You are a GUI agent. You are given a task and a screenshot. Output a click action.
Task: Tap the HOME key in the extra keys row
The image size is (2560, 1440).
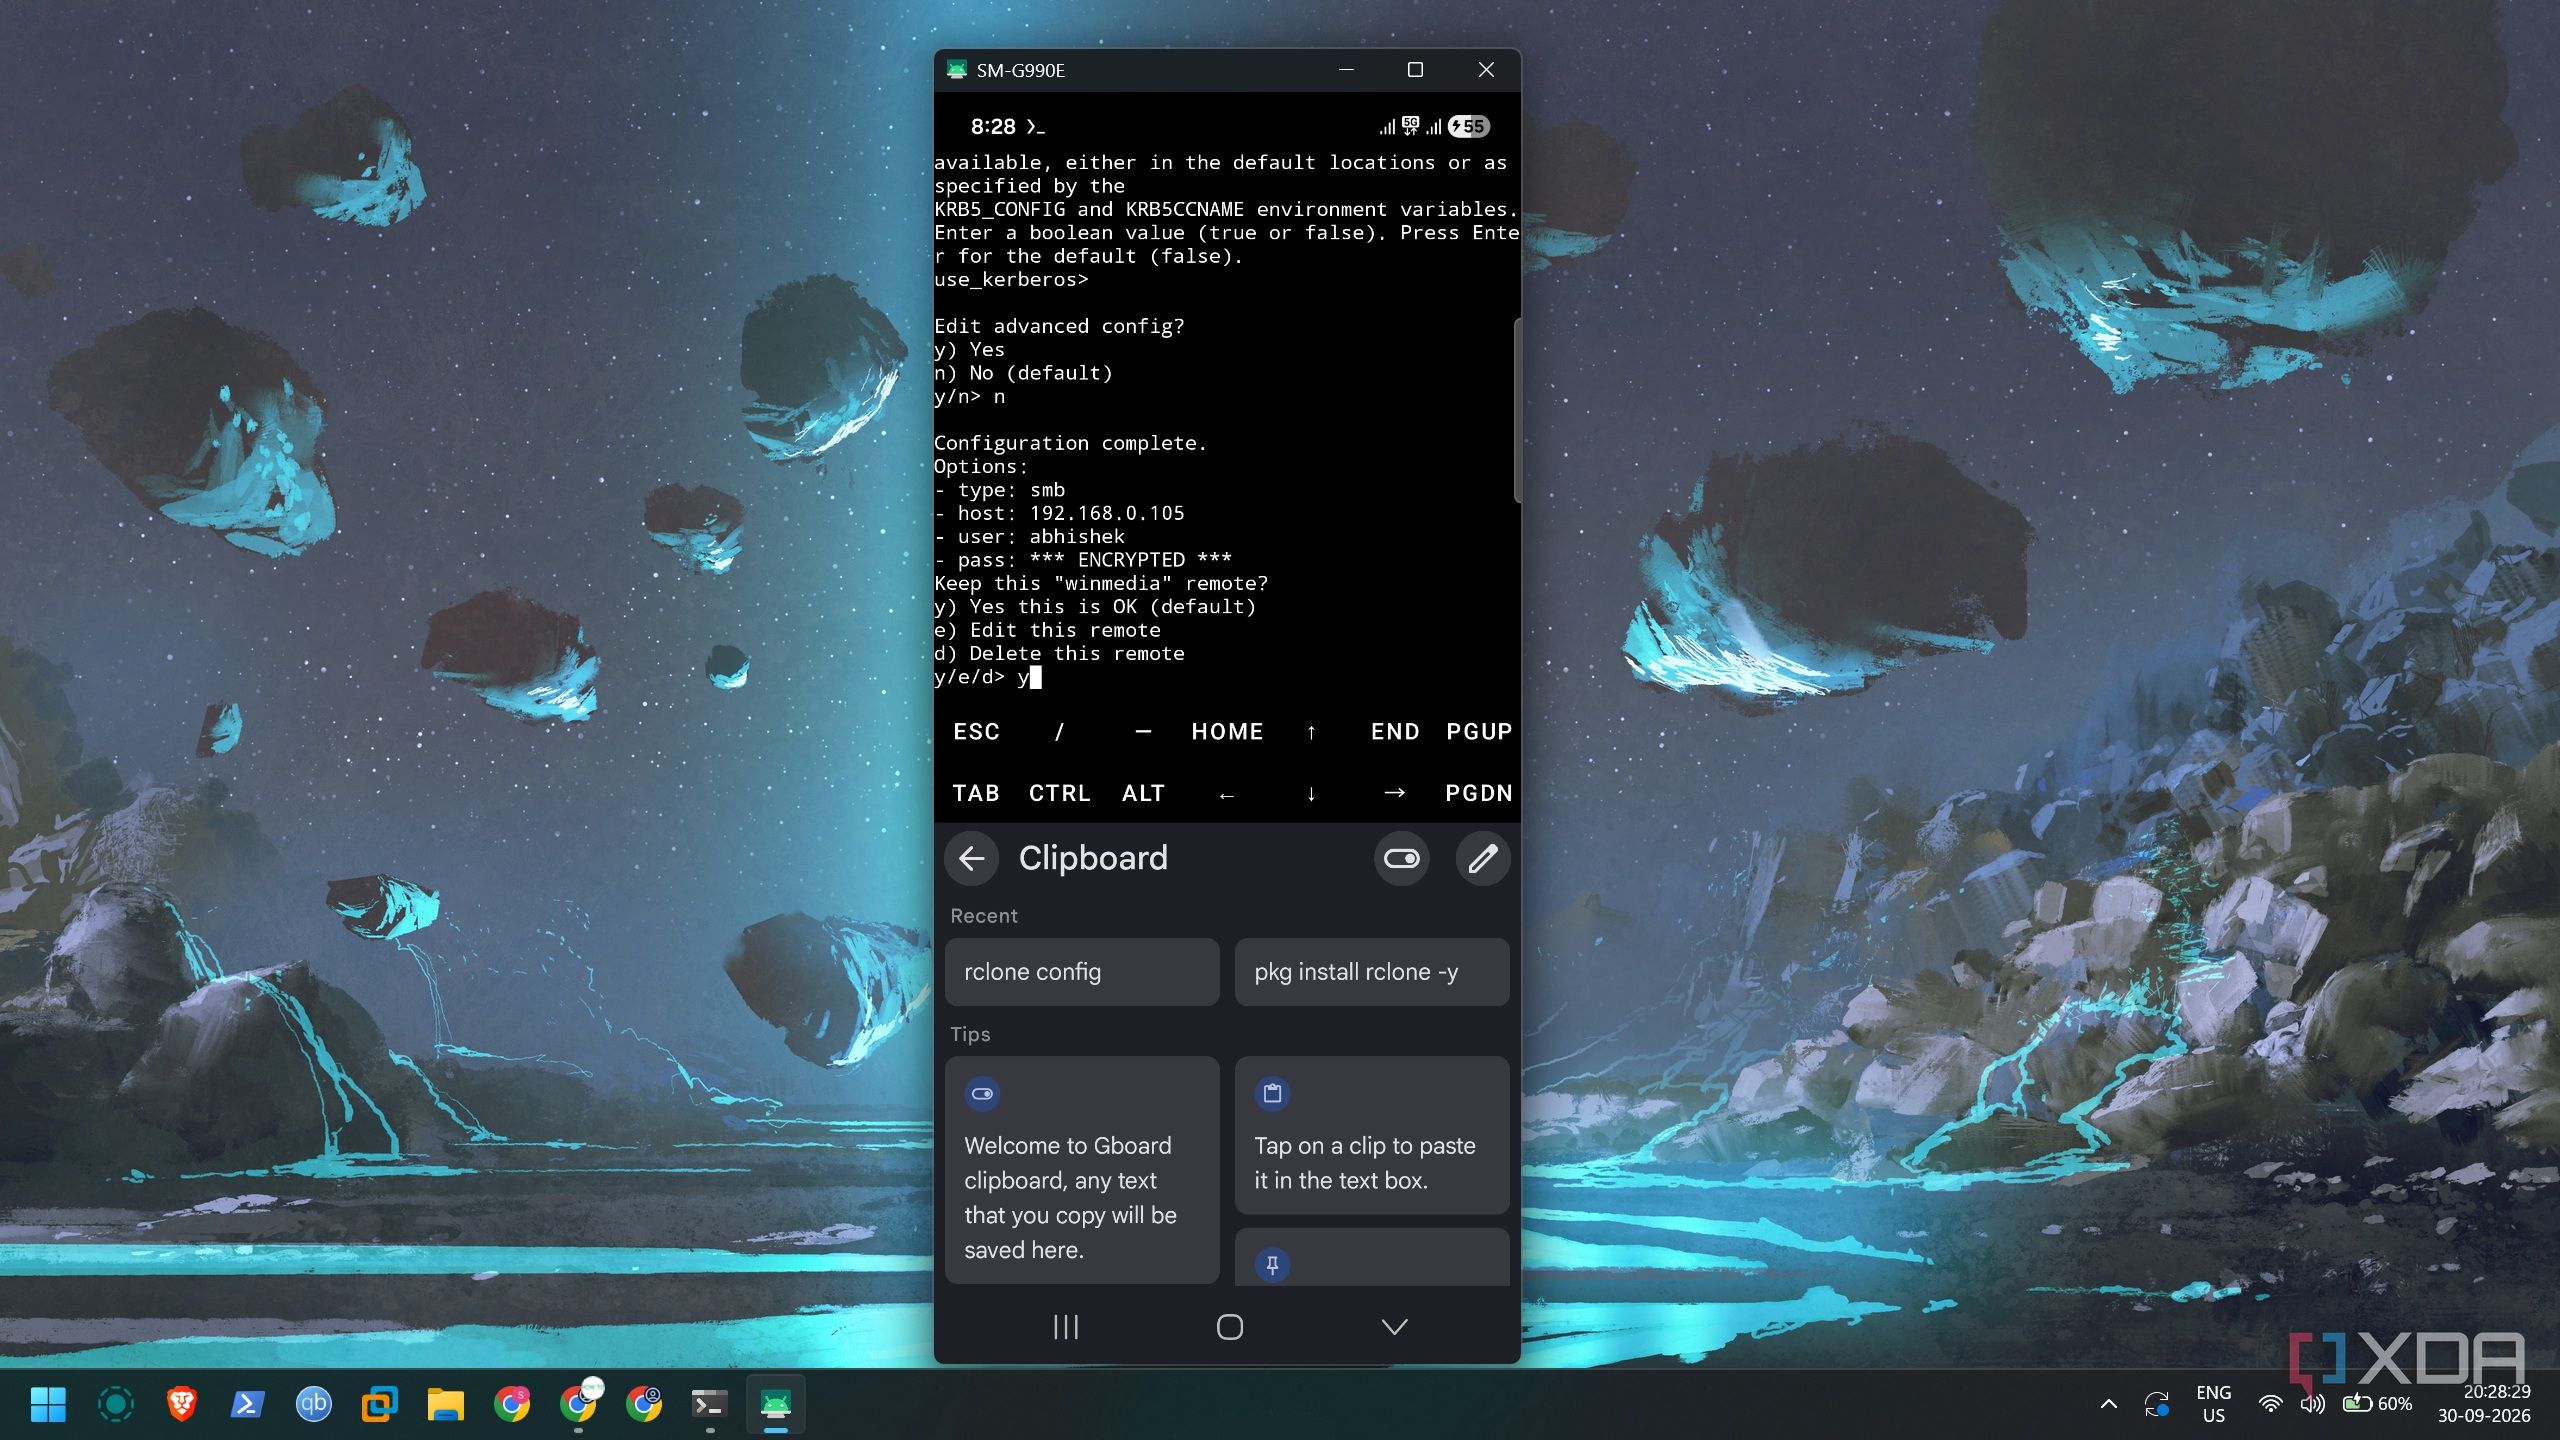[x=1227, y=731]
